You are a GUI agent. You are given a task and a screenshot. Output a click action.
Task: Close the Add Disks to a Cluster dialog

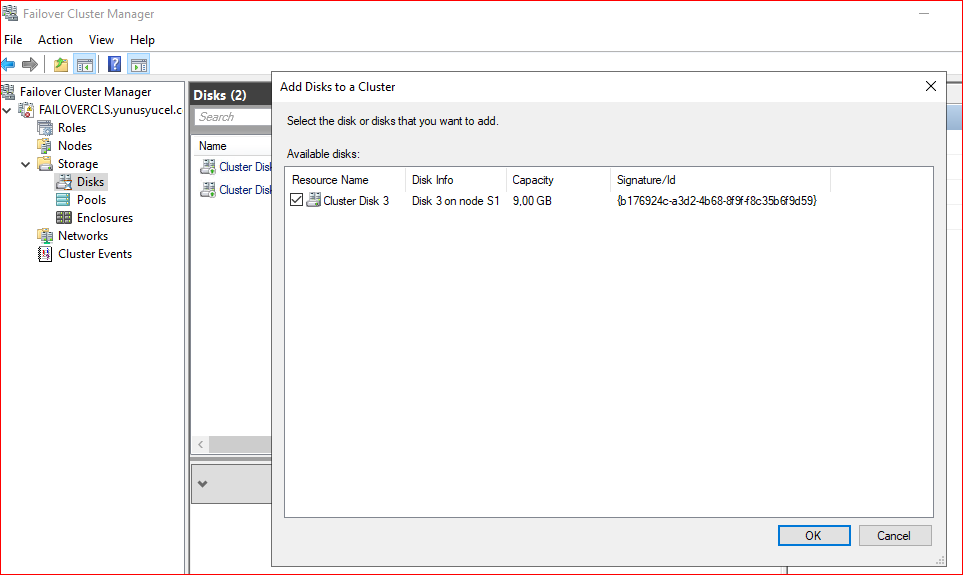(930, 87)
